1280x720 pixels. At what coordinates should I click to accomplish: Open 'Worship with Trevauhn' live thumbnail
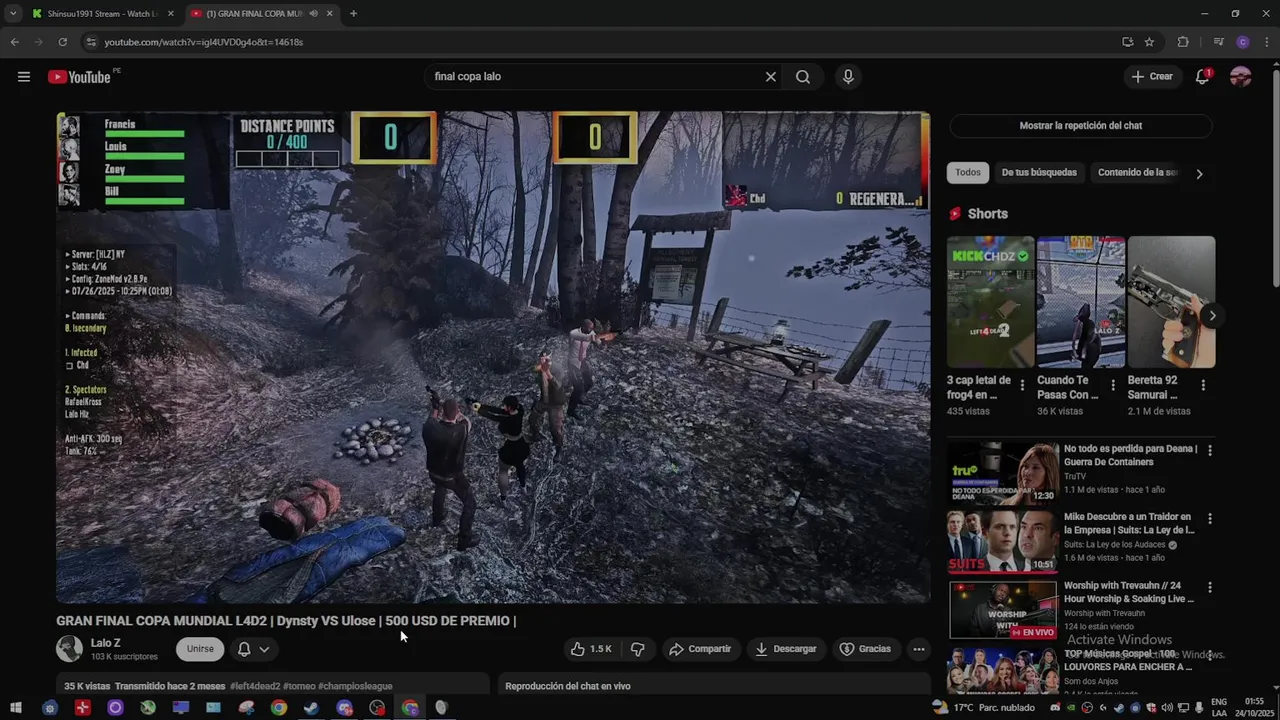[1003, 609]
